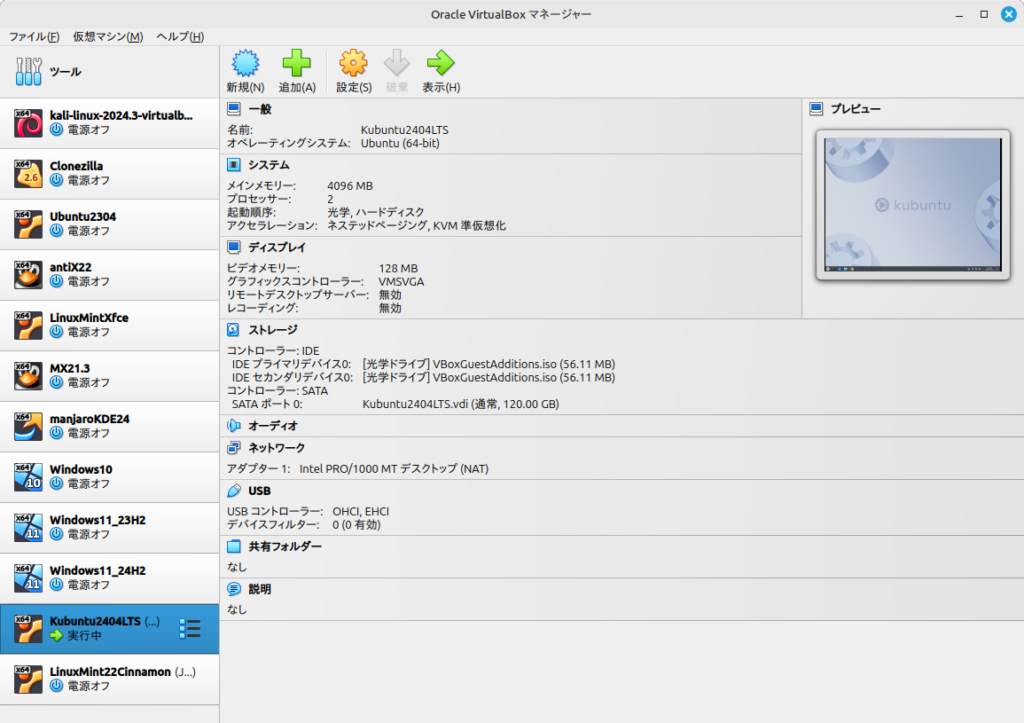The height and width of the screenshot is (723, 1024).
Task: Click the 表示(H) green arrow icon
Action: tap(440, 64)
